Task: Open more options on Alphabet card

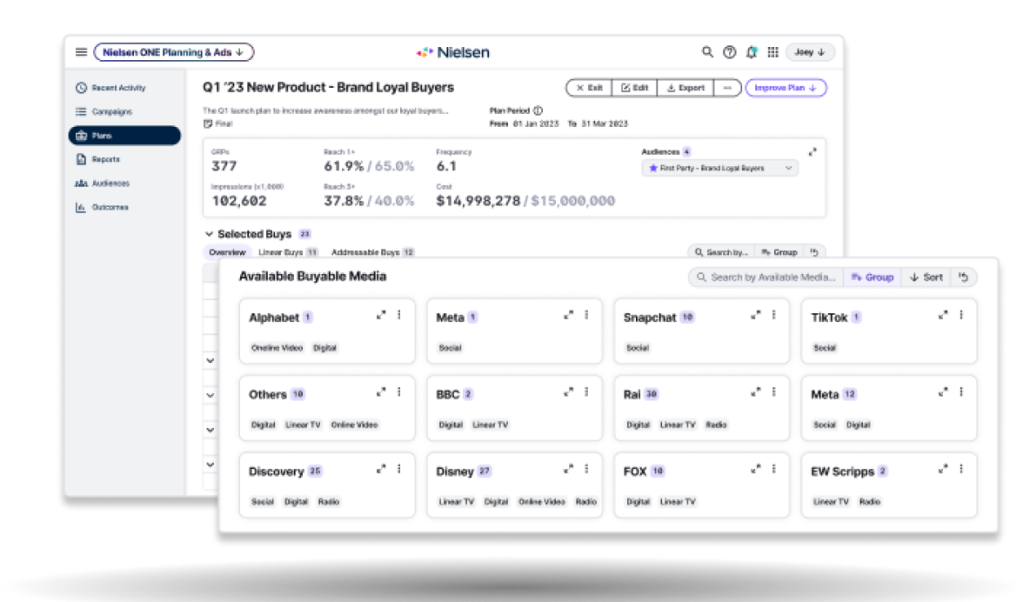Action: tap(399, 315)
